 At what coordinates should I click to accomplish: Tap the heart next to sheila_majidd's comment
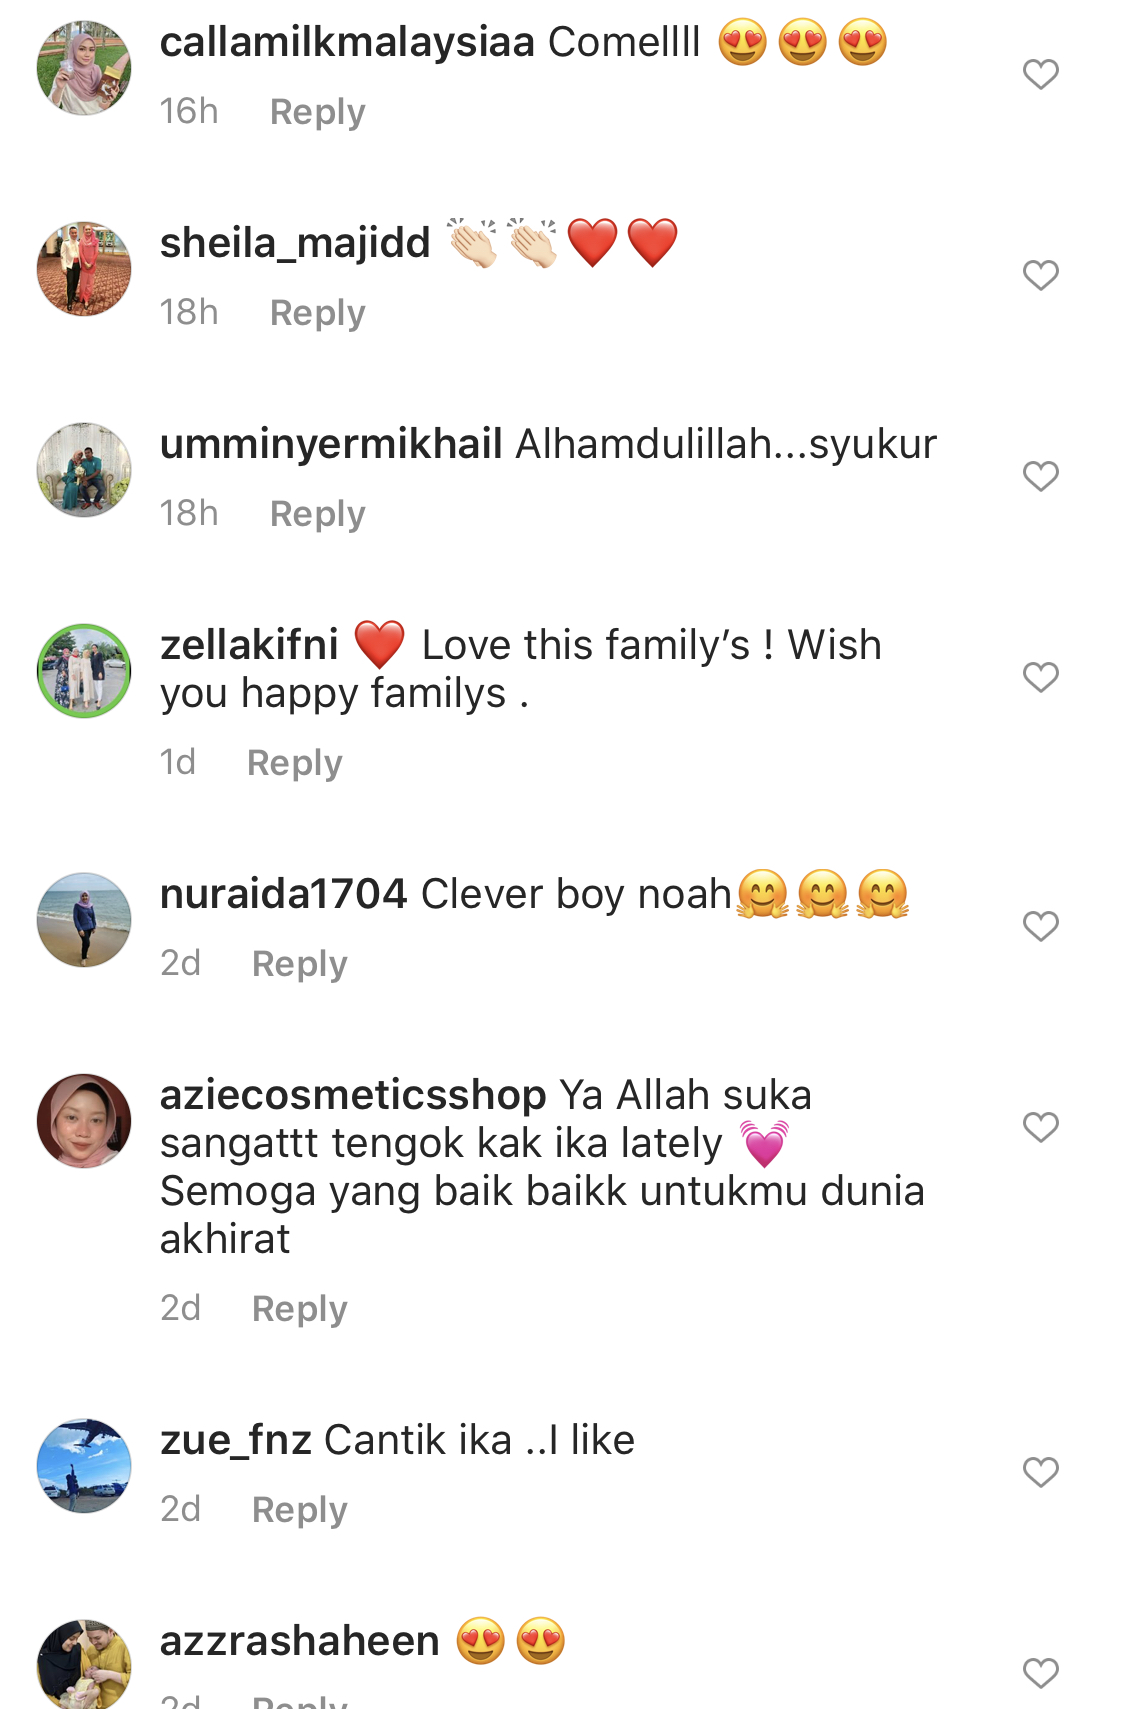(1040, 275)
